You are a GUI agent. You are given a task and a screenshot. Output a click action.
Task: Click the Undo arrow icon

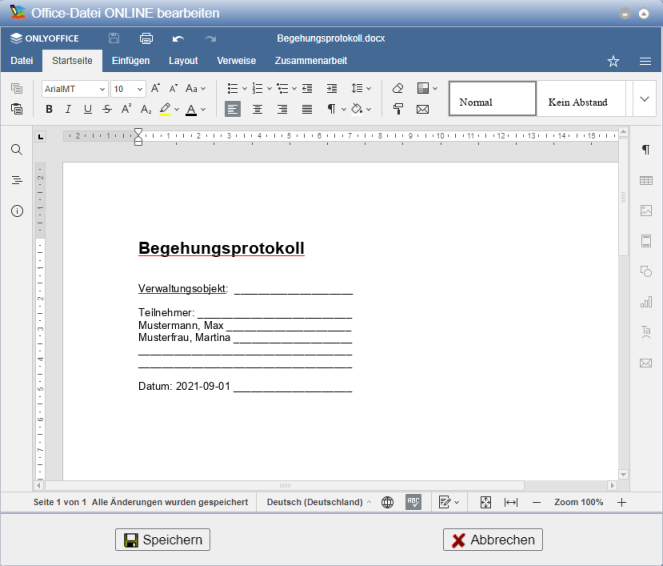click(178, 38)
